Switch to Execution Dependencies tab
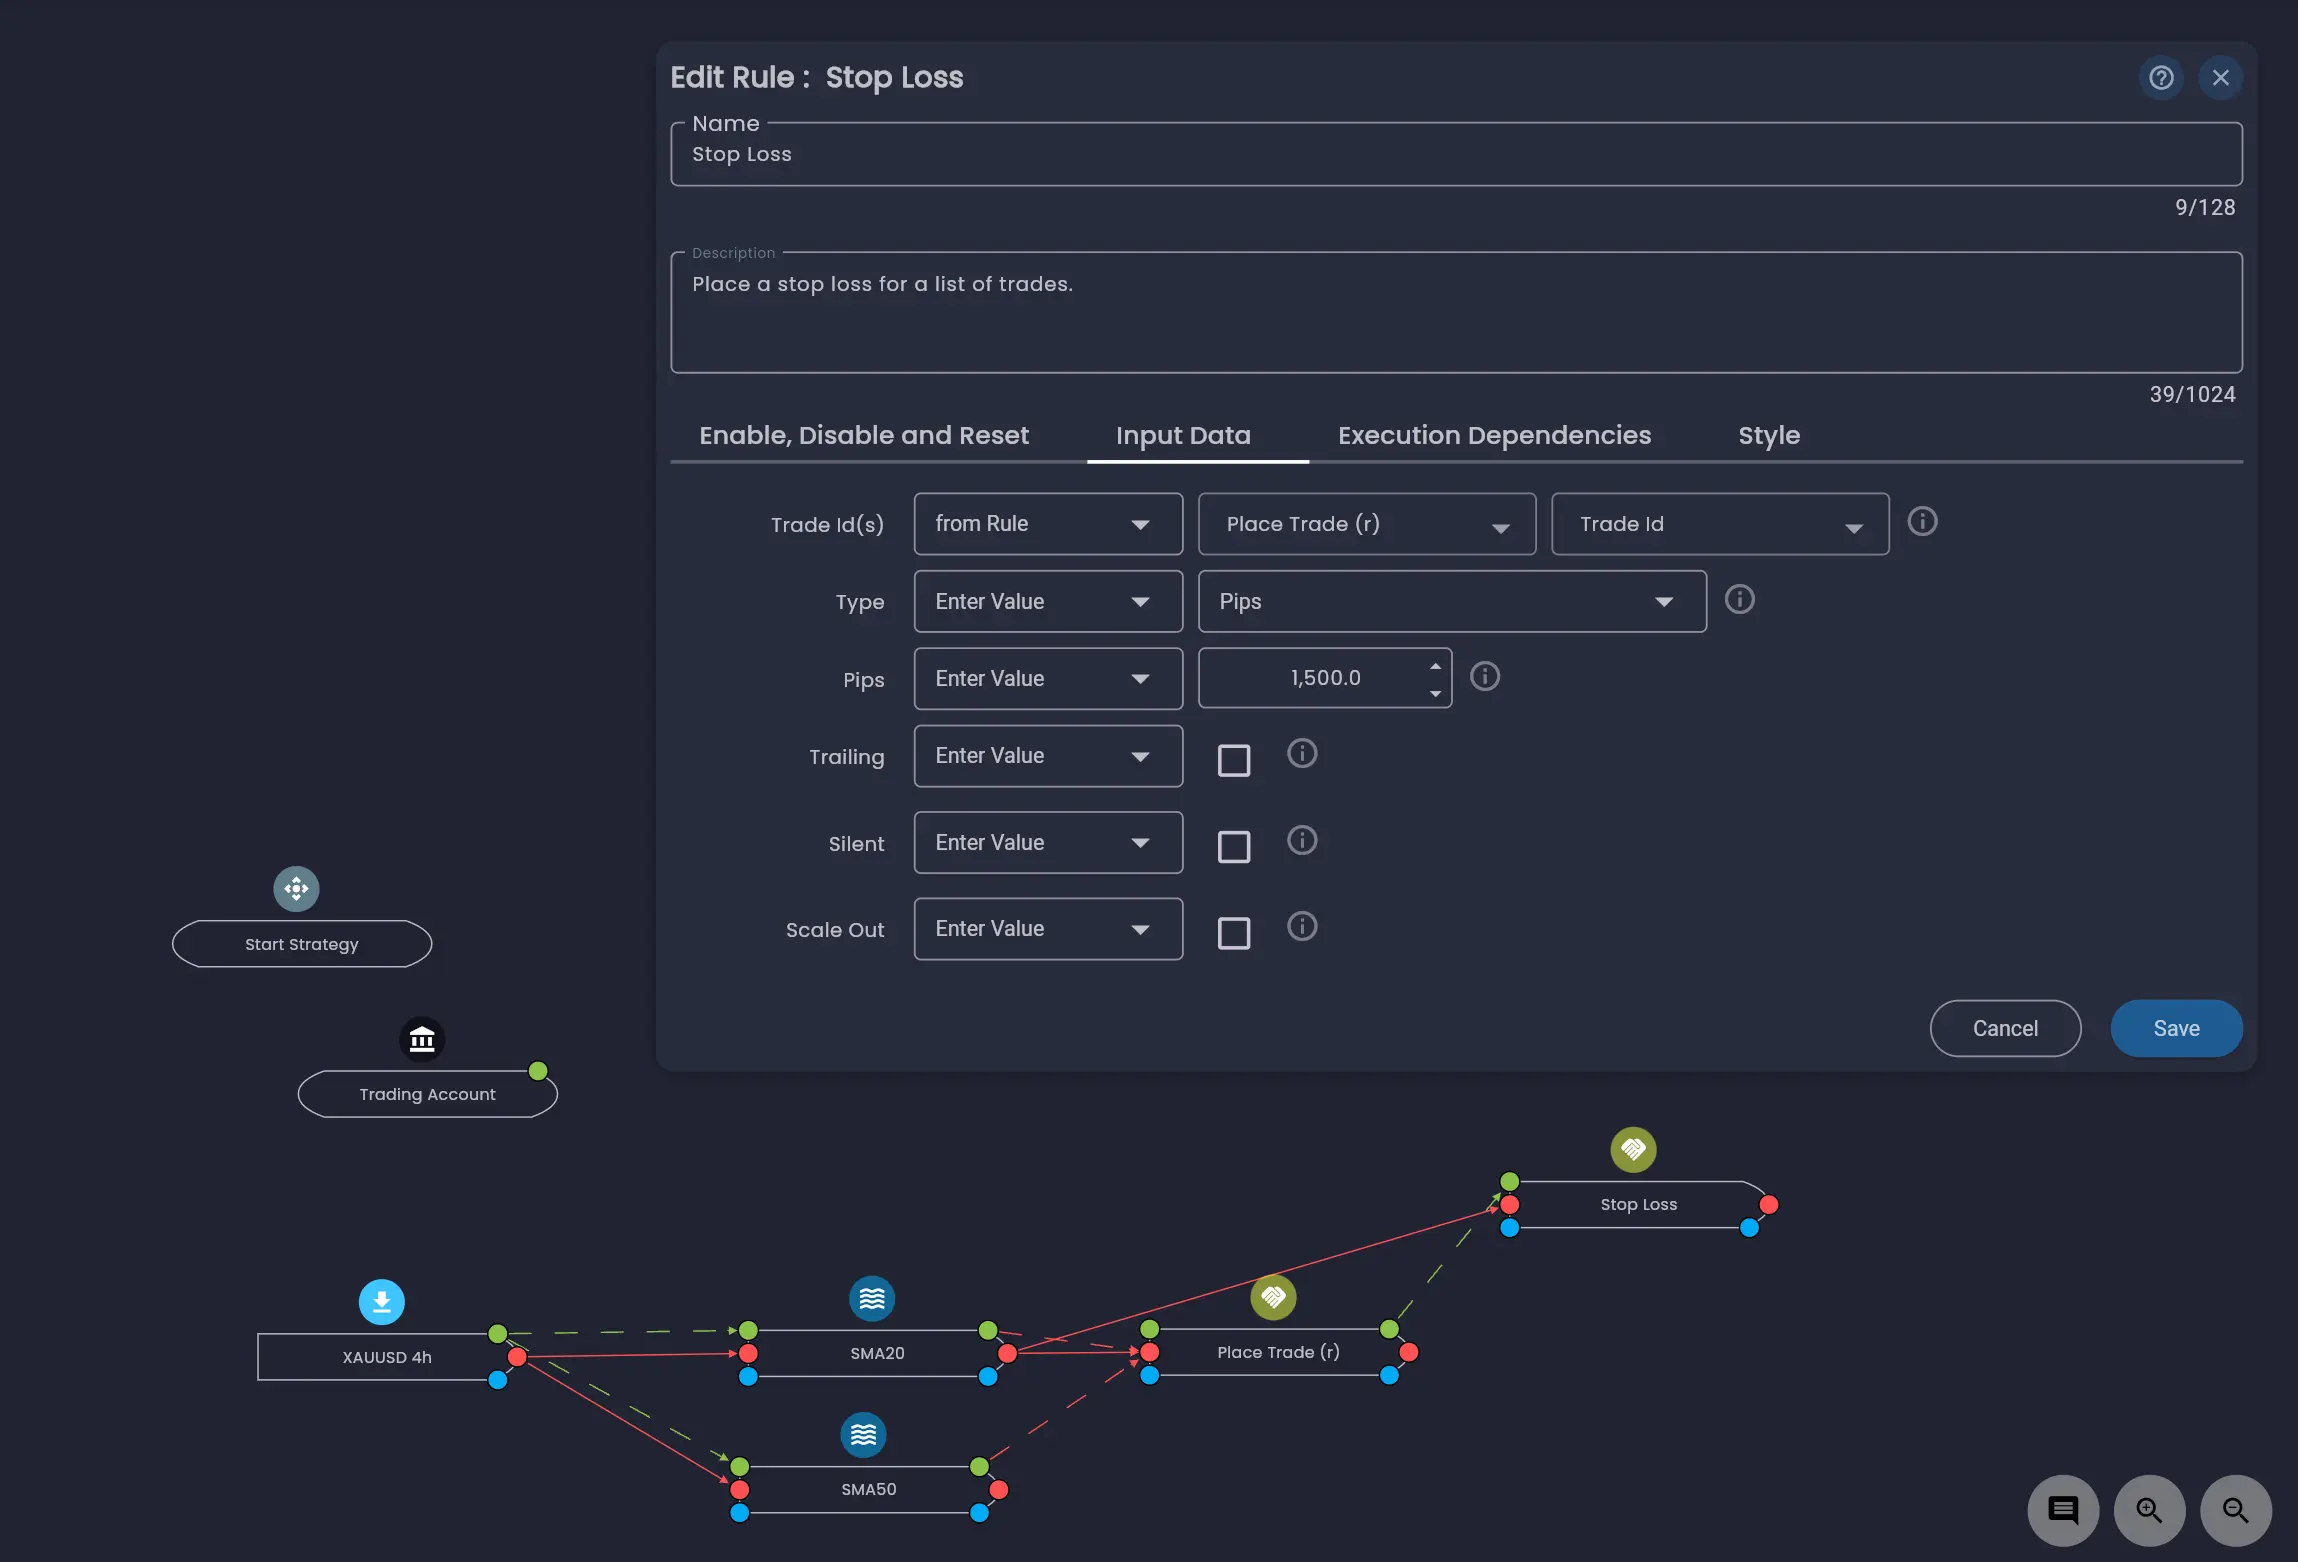2298x1562 pixels. point(1494,436)
